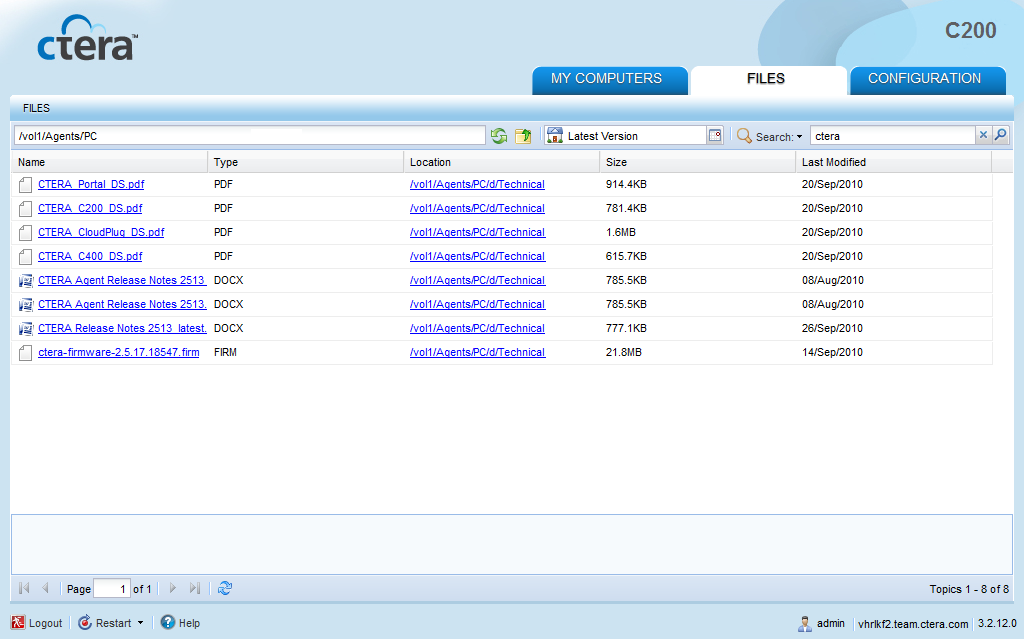Screen dimensions: 1024x639
Task: Select the FILES tab
Action: pos(768,80)
